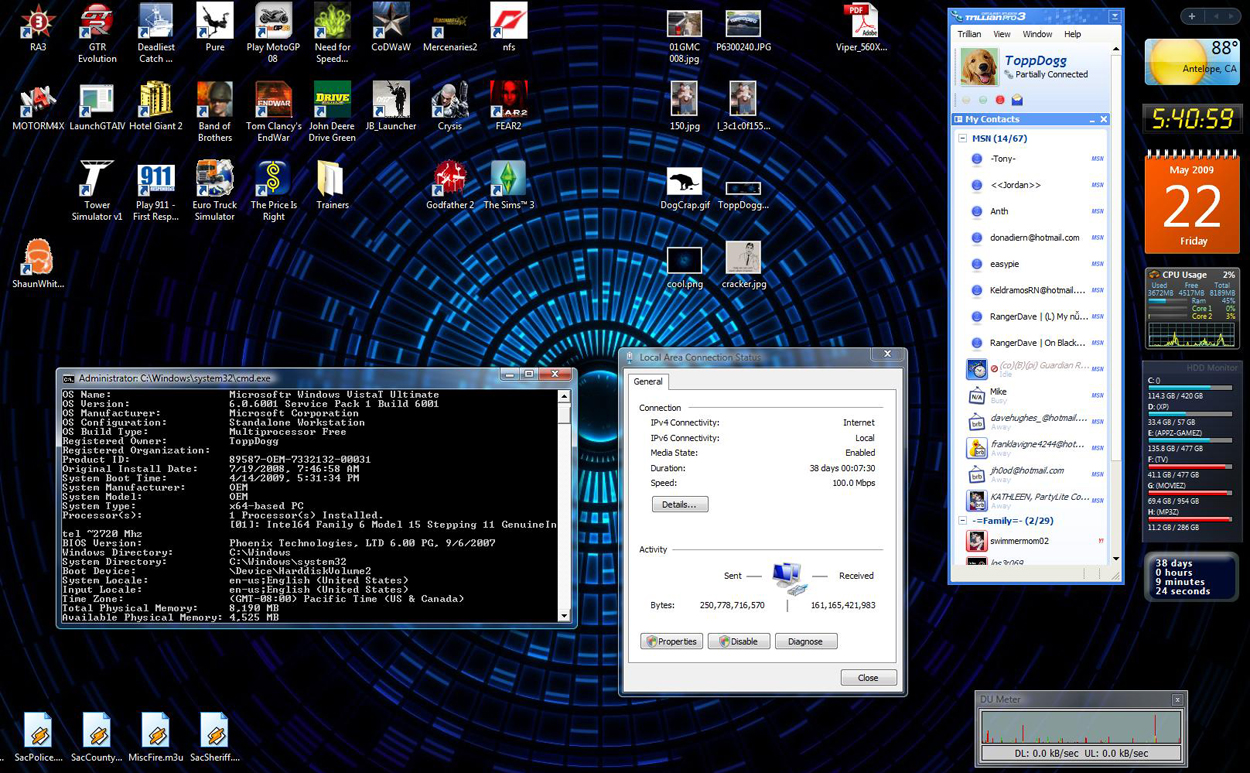This screenshot has height=773, width=1250.
Task: Collapse the MSN (14/67) contact group
Action: pos(962,139)
